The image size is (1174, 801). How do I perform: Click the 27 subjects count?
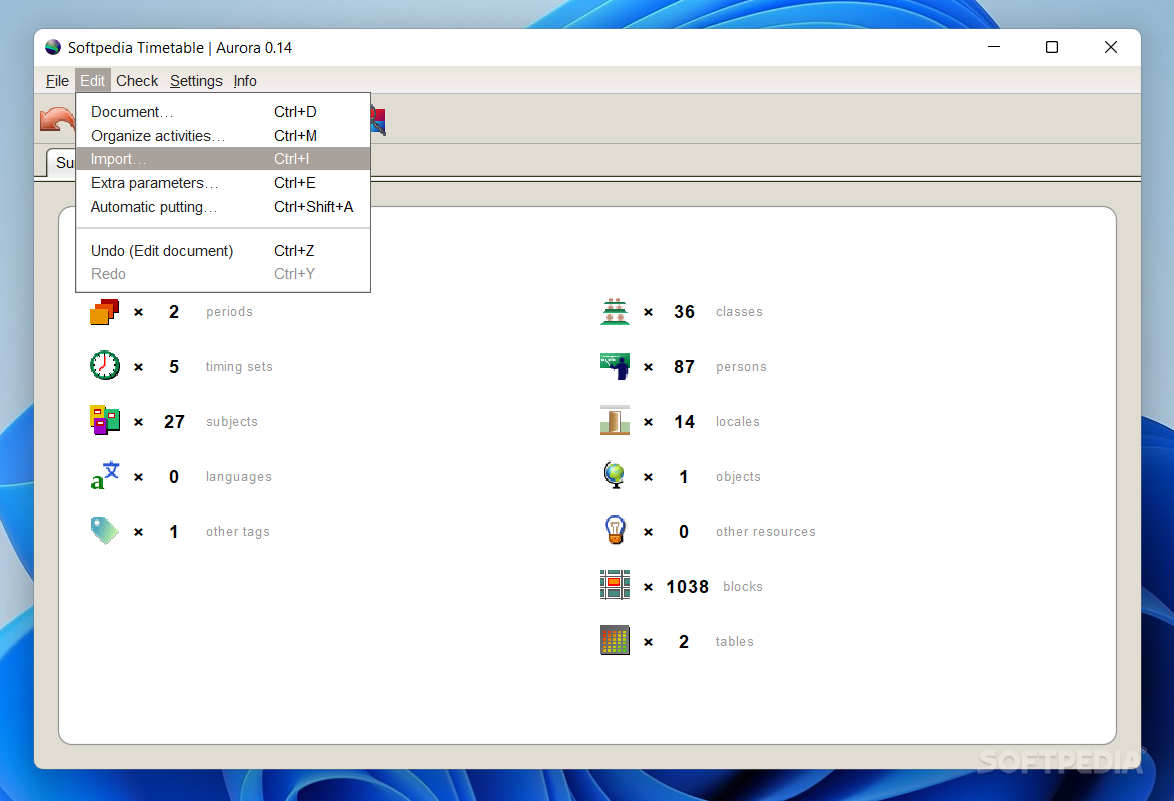174,421
